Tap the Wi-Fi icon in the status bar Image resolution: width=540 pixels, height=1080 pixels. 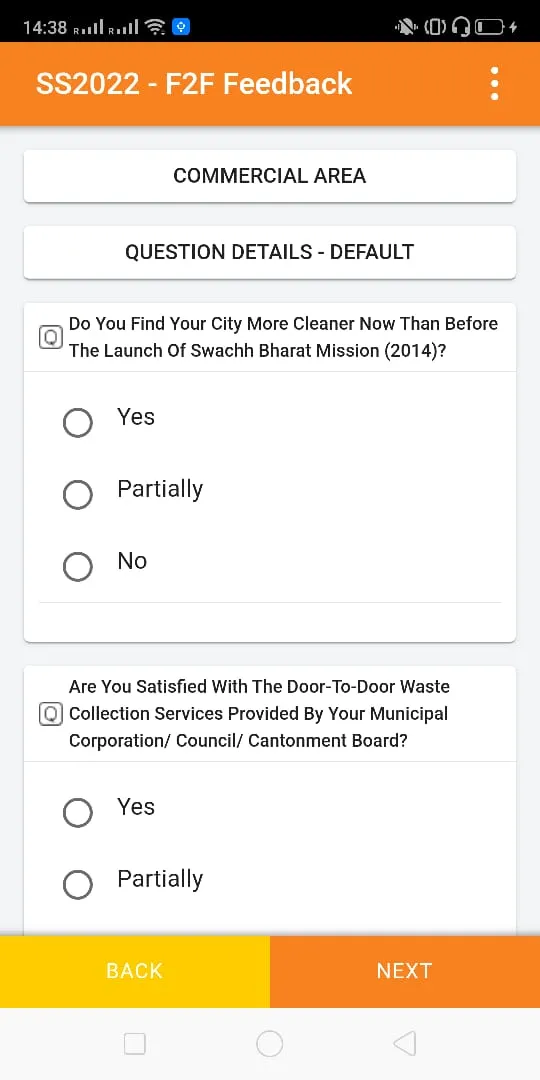(156, 27)
